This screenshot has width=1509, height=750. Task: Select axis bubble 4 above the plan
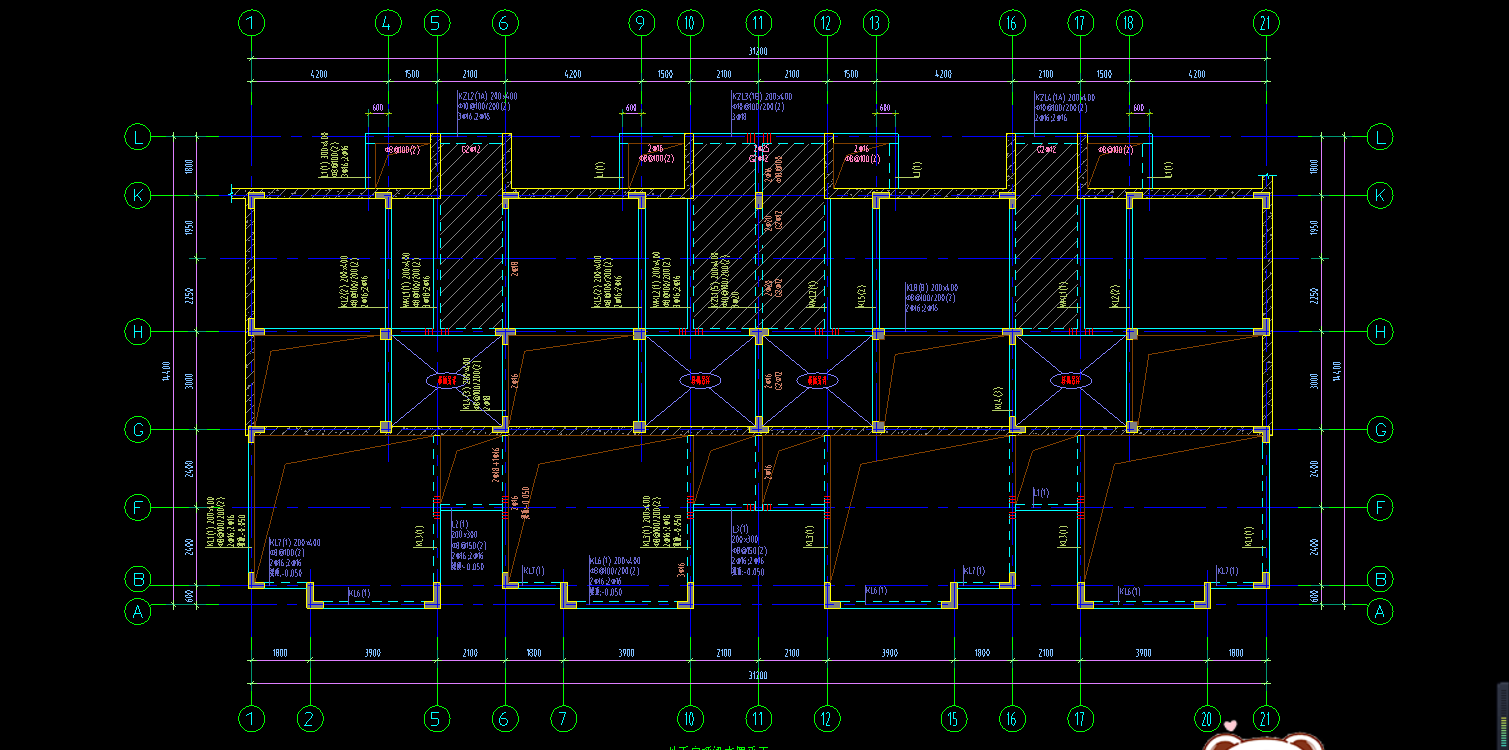(388, 22)
